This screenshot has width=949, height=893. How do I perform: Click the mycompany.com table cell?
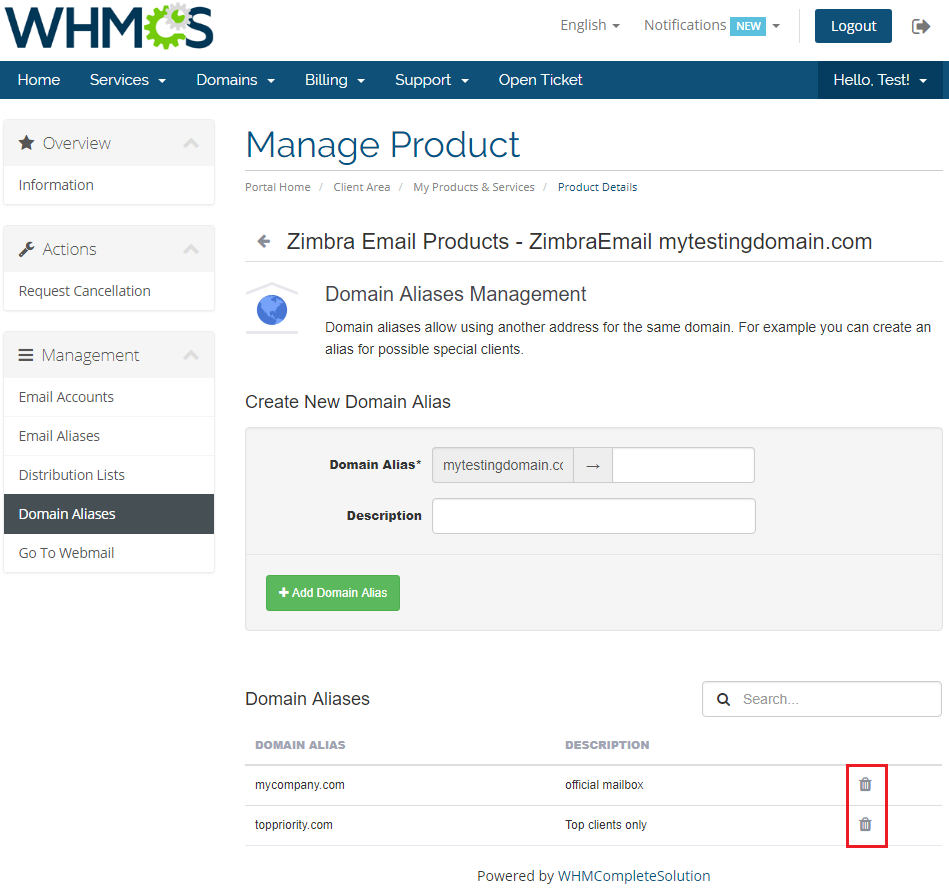[300, 785]
